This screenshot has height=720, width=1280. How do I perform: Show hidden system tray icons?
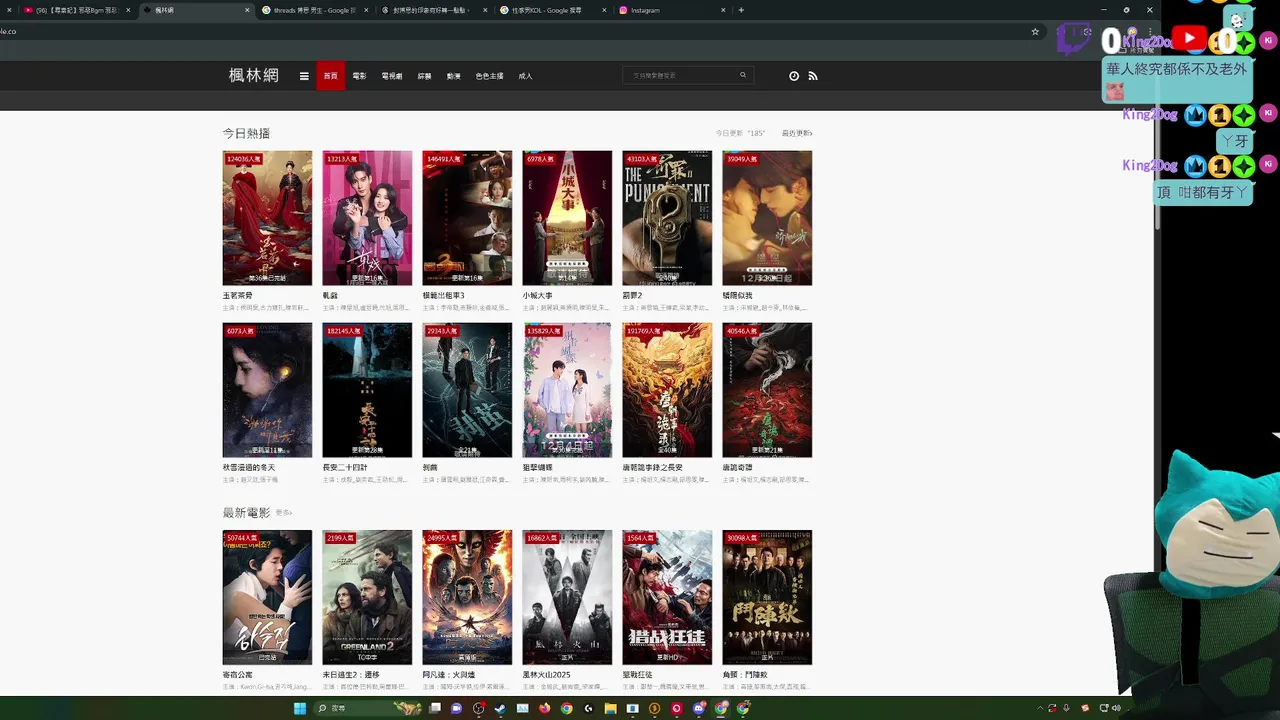point(1040,708)
